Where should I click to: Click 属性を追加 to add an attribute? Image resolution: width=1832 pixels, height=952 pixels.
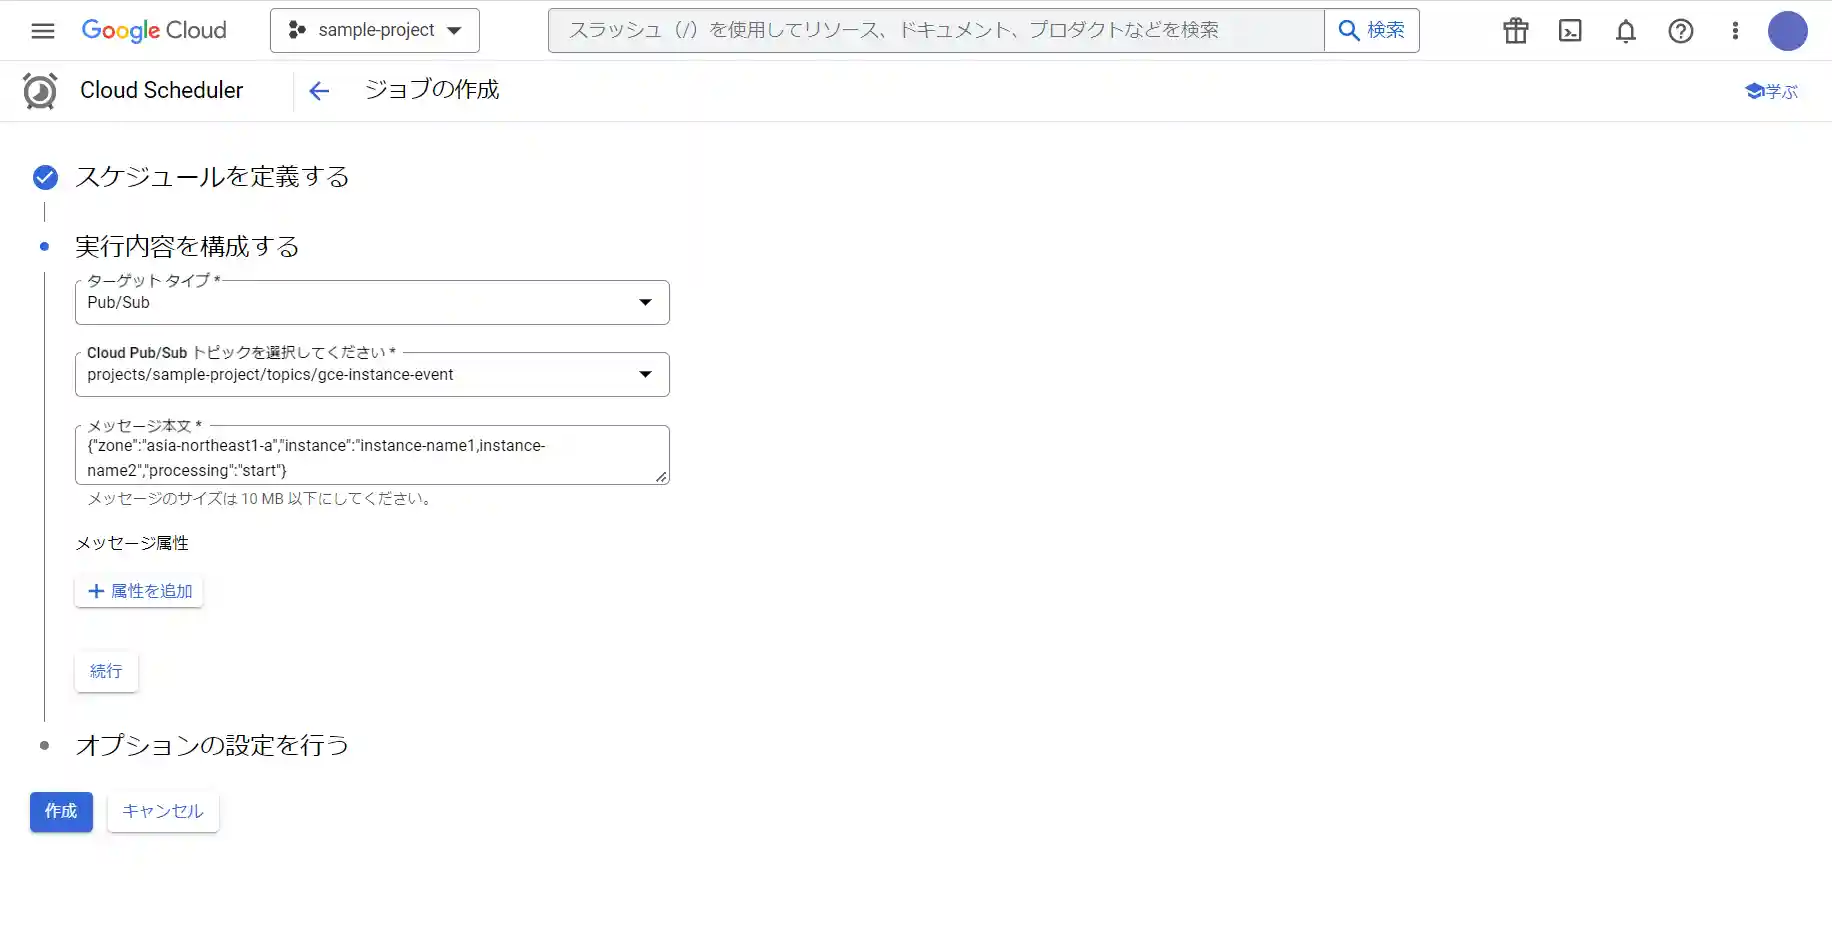click(x=139, y=591)
